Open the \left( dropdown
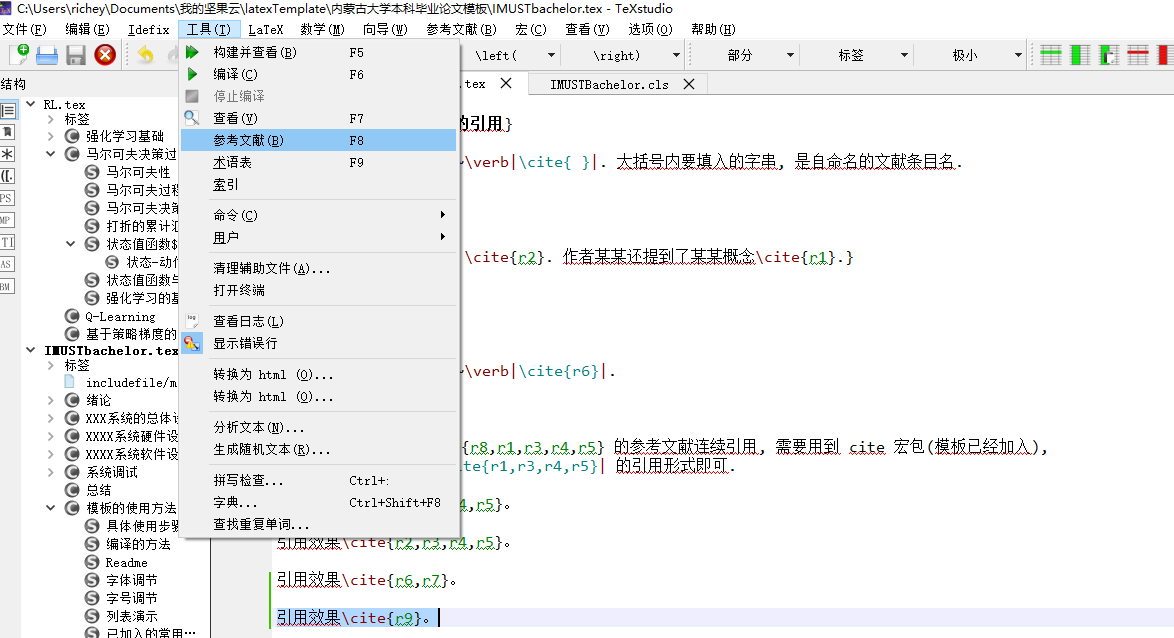Viewport: 1174px width, 638px height. click(x=552, y=55)
